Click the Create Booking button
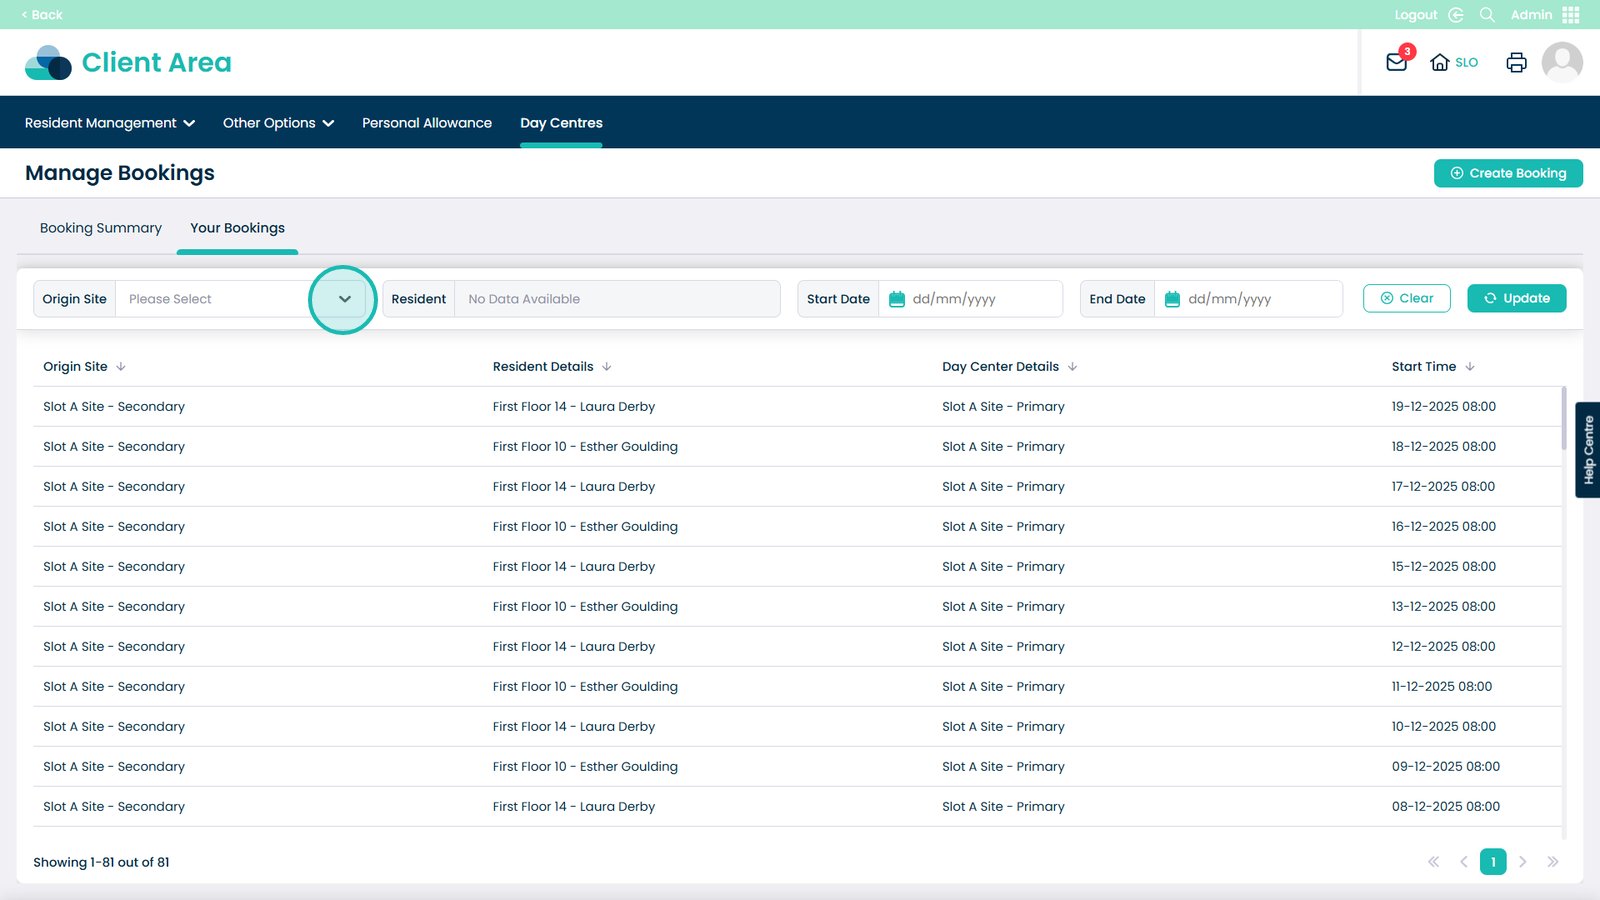Viewport: 1600px width, 900px height. (x=1508, y=173)
